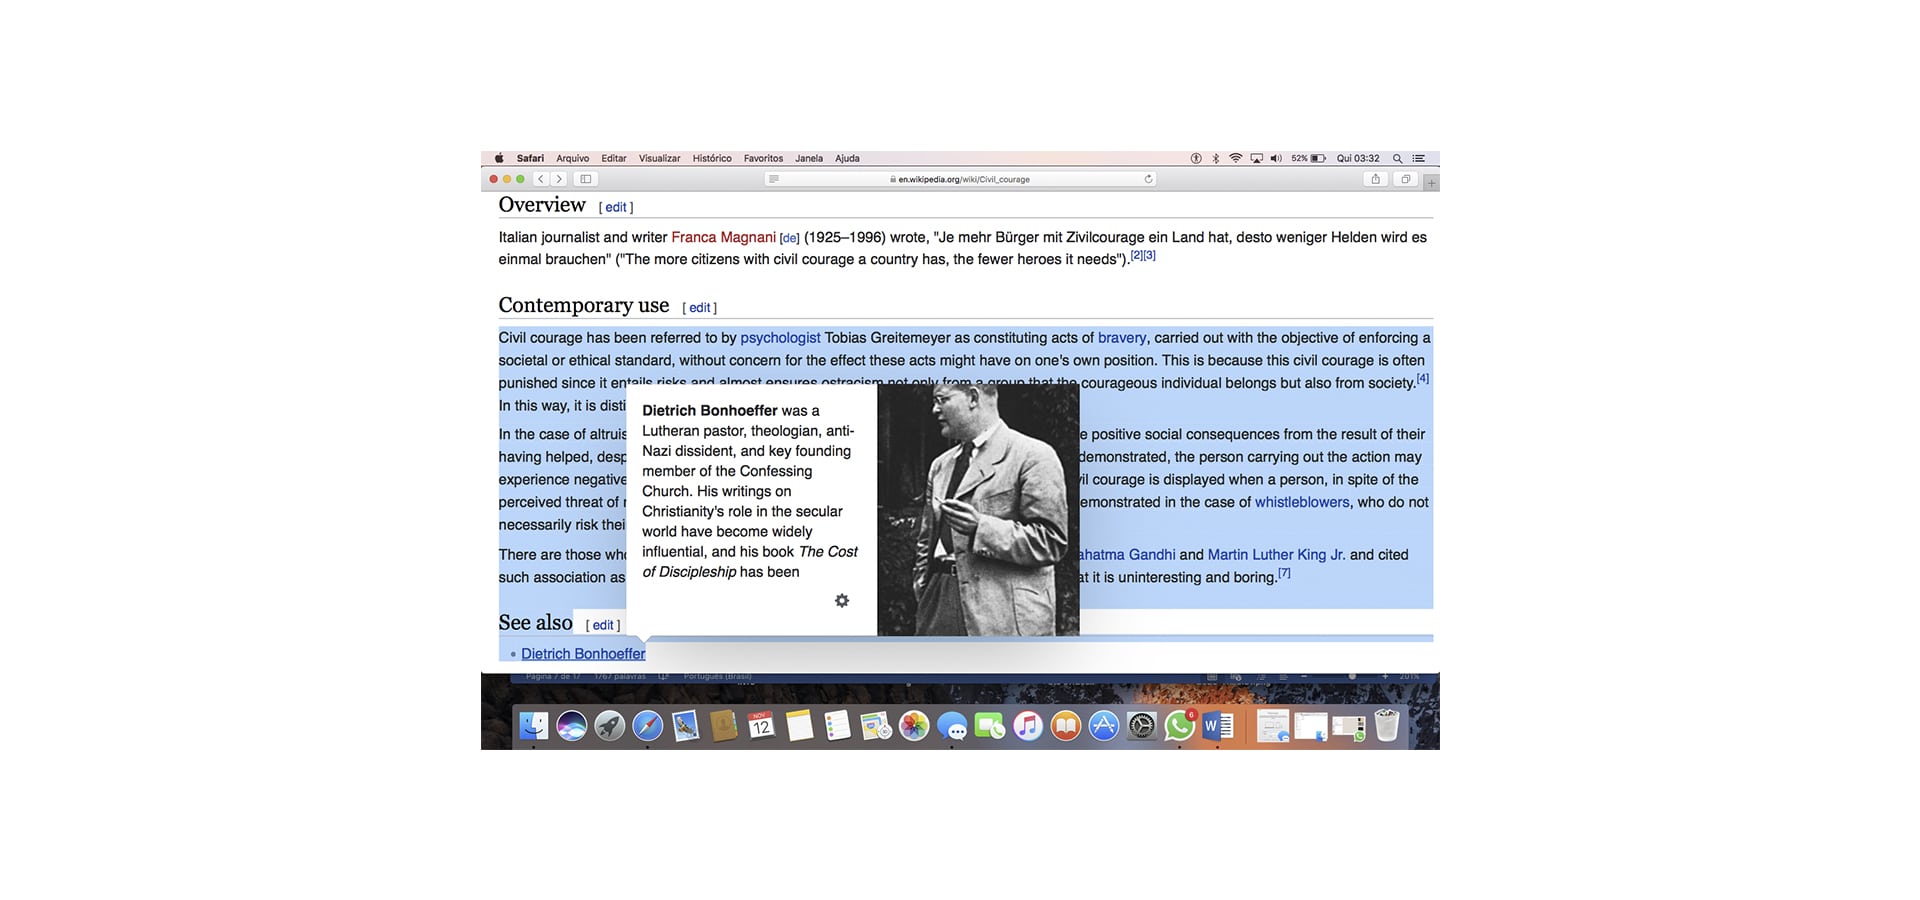Open the Apple menu
Screen dimensions: 1920x900
click(499, 158)
